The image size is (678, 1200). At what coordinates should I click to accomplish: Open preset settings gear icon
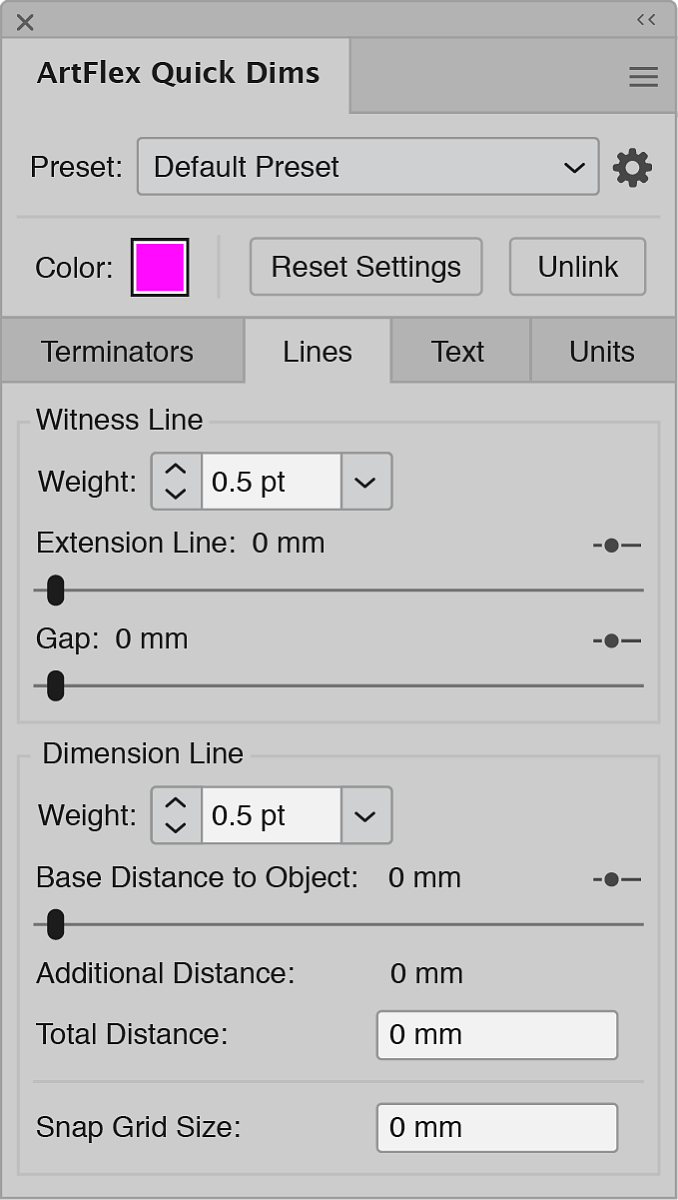click(632, 167)
